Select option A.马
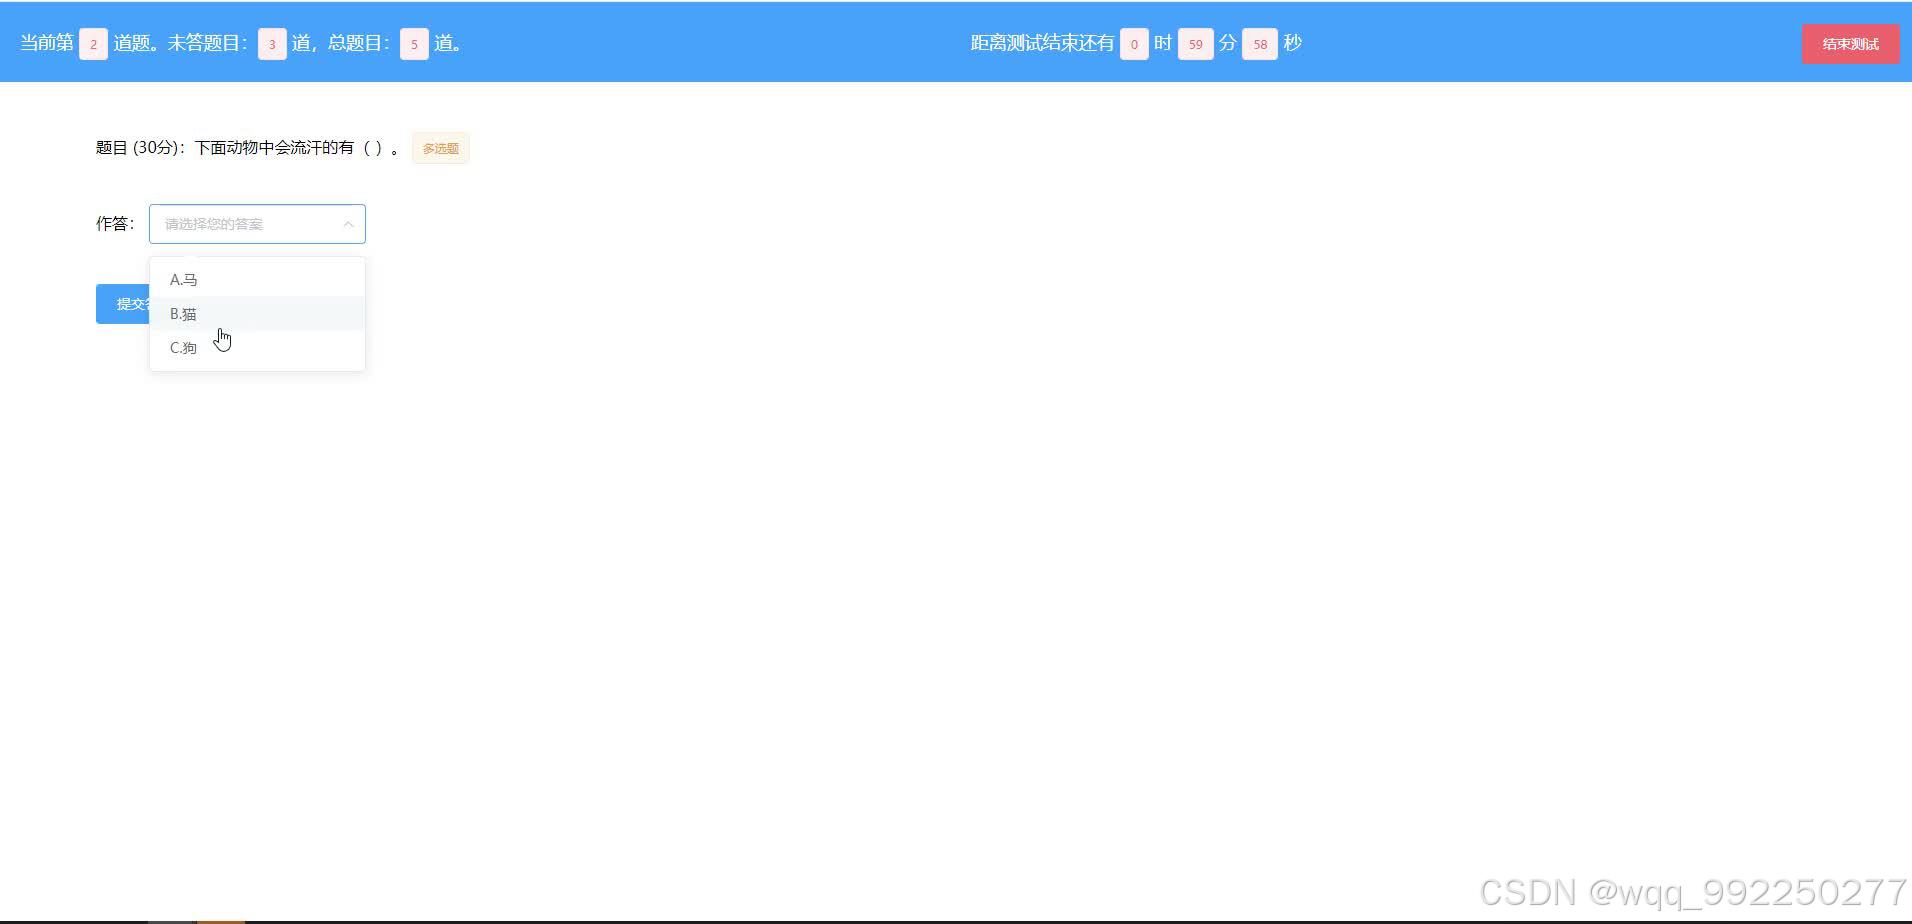The height and width of the screenshot is (924, 1912). point(257,280)
